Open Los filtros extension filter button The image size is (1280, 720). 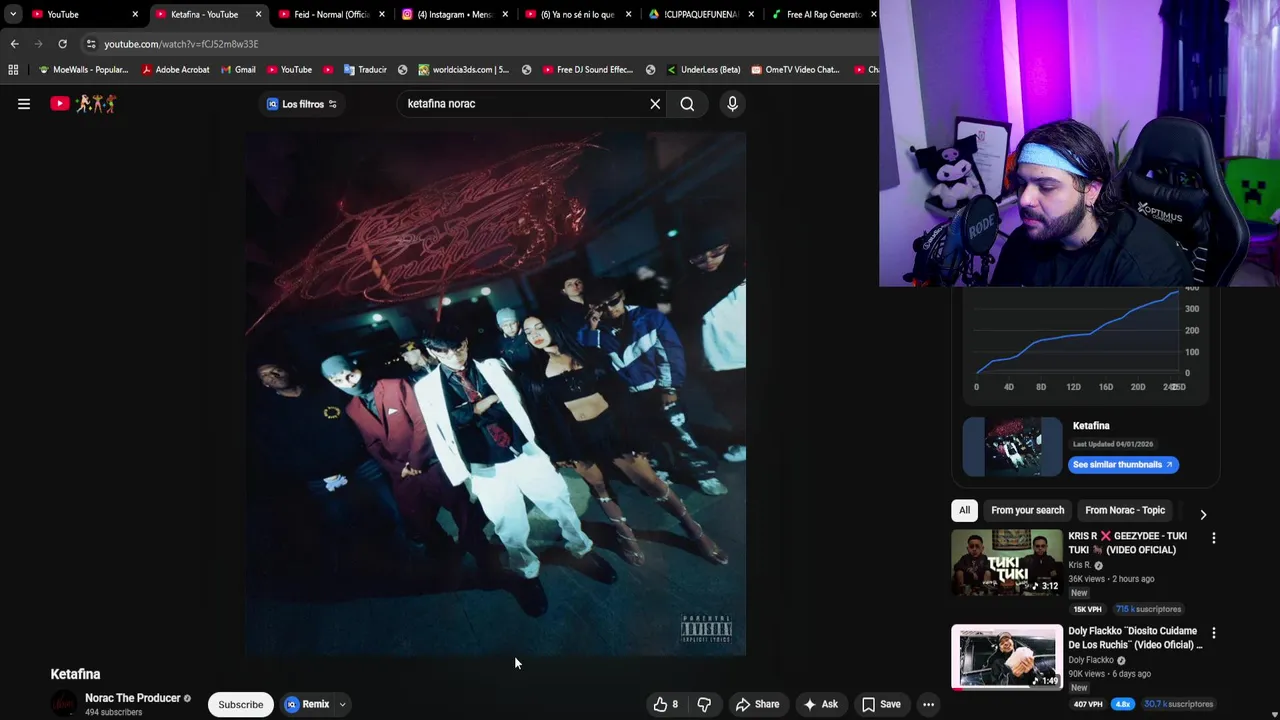click(x=302, y=104)
